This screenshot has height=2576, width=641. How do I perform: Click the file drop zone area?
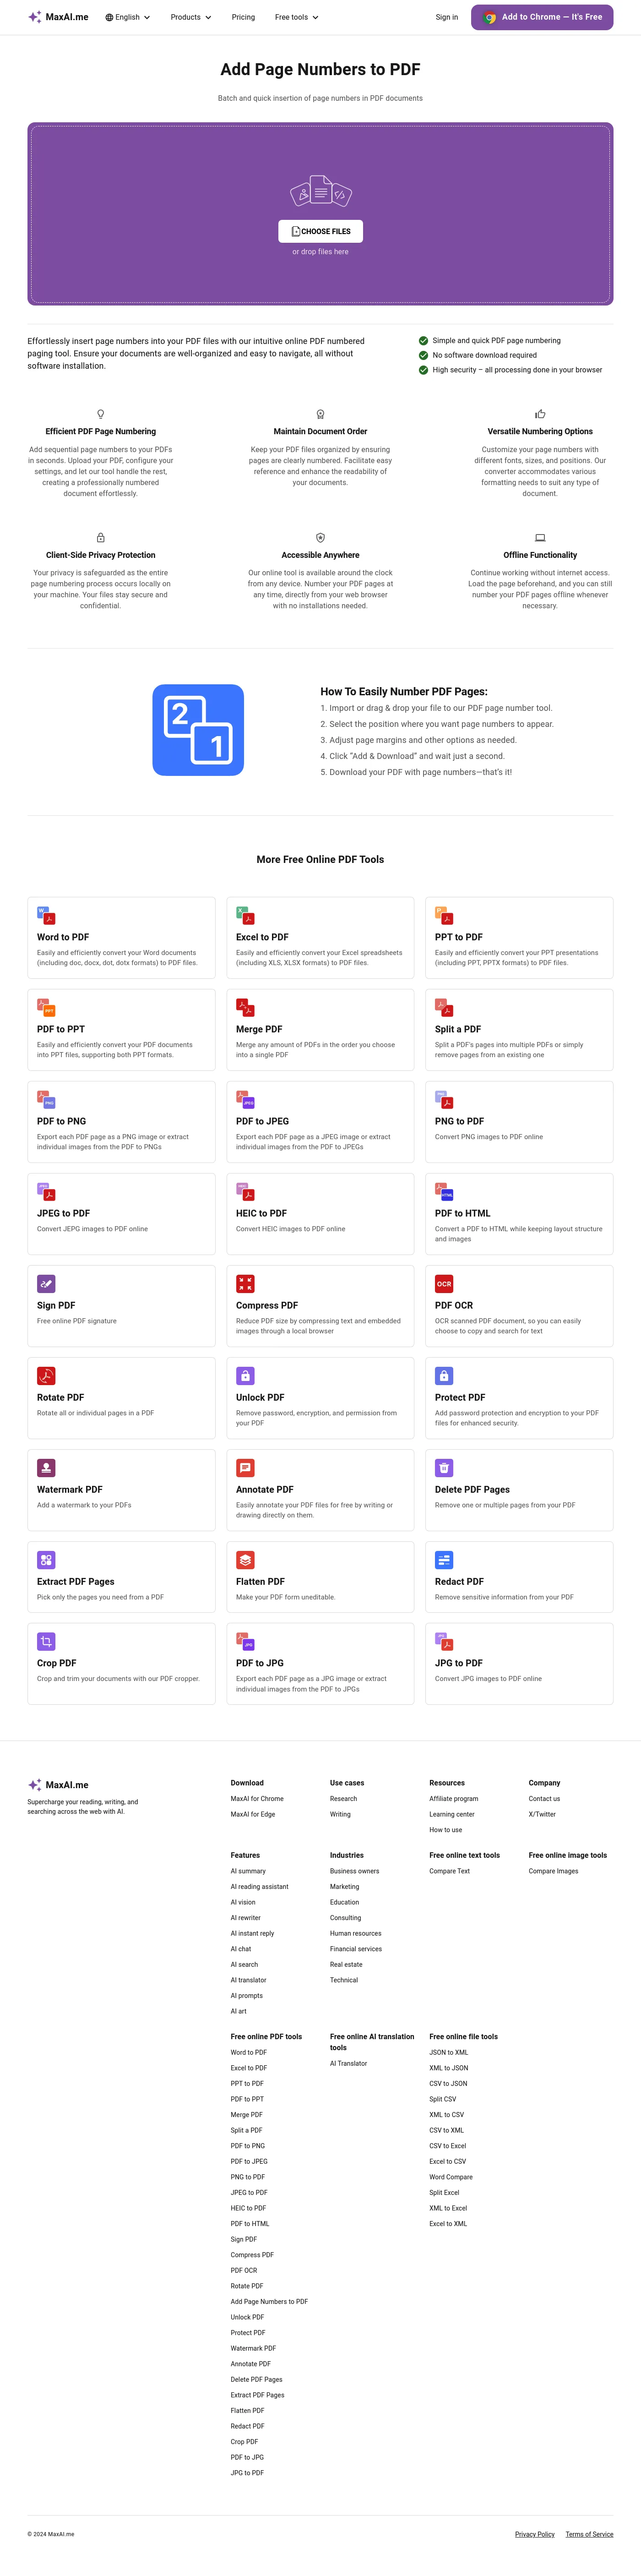[320, 214]
